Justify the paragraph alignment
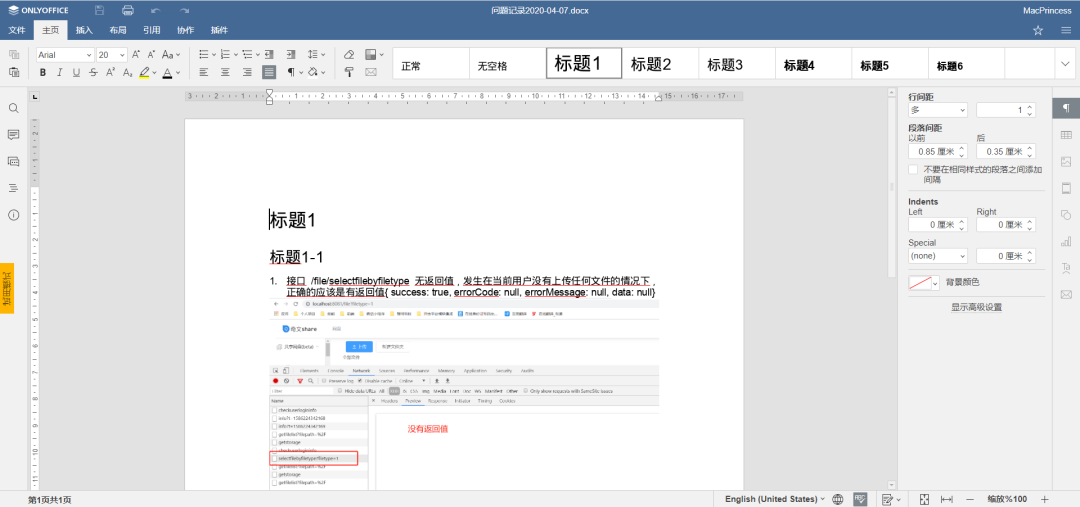The image size is (1080, 507). click(269, 72)
